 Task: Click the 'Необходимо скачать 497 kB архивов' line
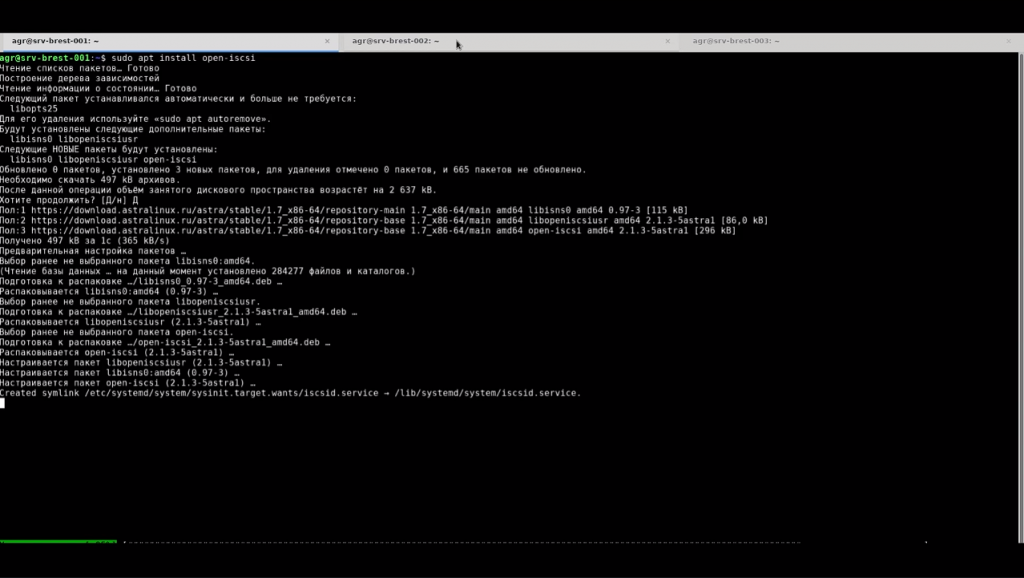(x=90, y=180)
